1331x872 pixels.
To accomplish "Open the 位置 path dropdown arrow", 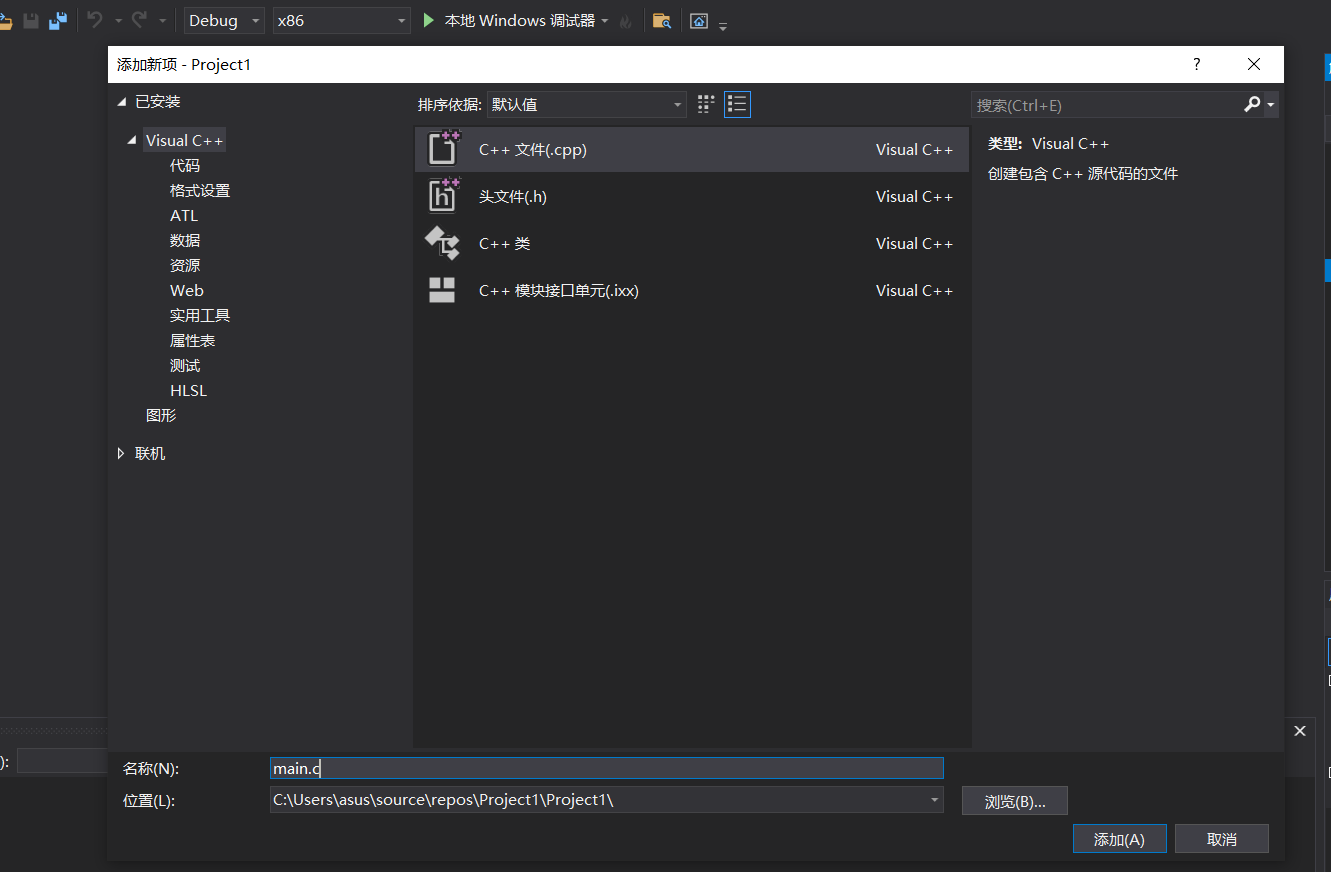I will 935,800.
